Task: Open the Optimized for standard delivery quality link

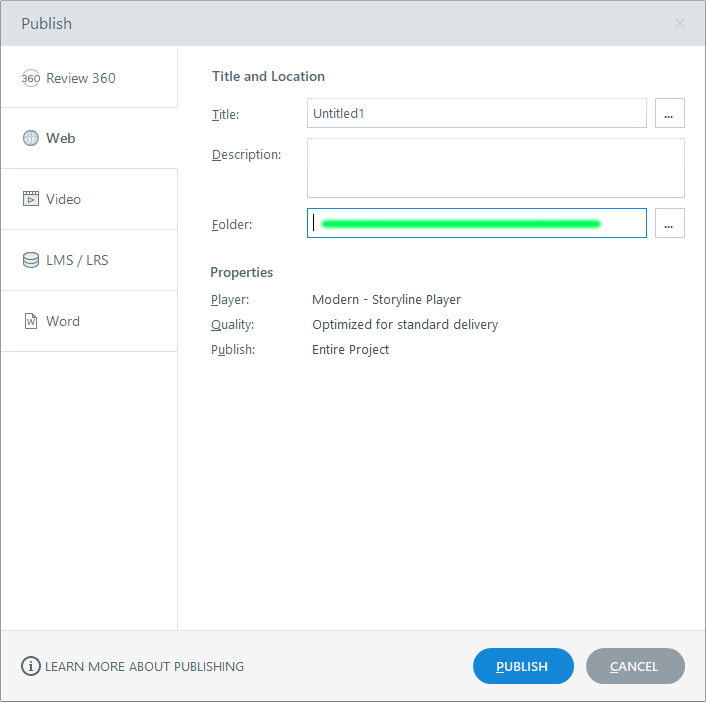Action: point(404,324)
